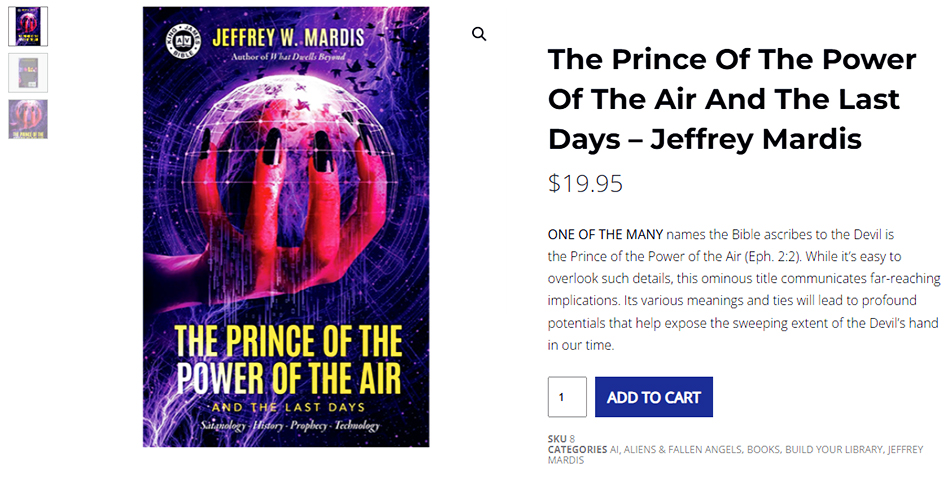Click the magnifying glass zoom icon

[479, 34]
